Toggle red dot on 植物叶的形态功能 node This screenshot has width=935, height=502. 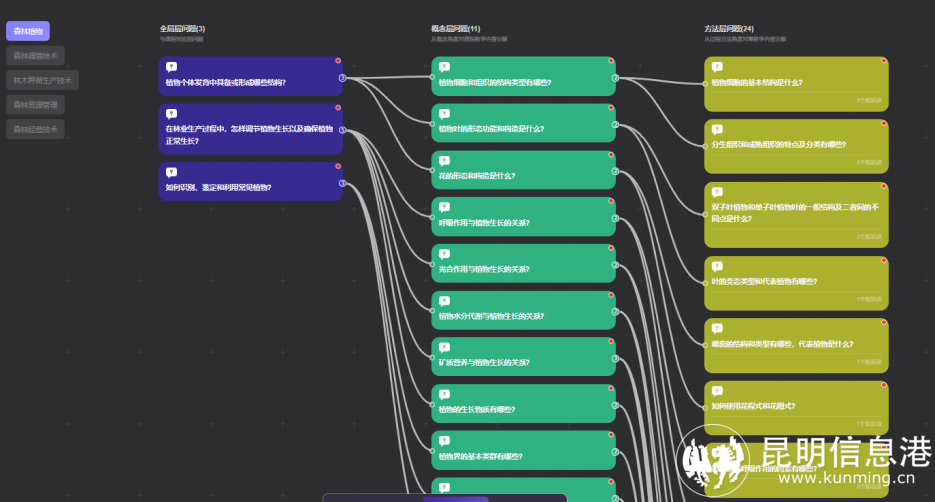610,107
